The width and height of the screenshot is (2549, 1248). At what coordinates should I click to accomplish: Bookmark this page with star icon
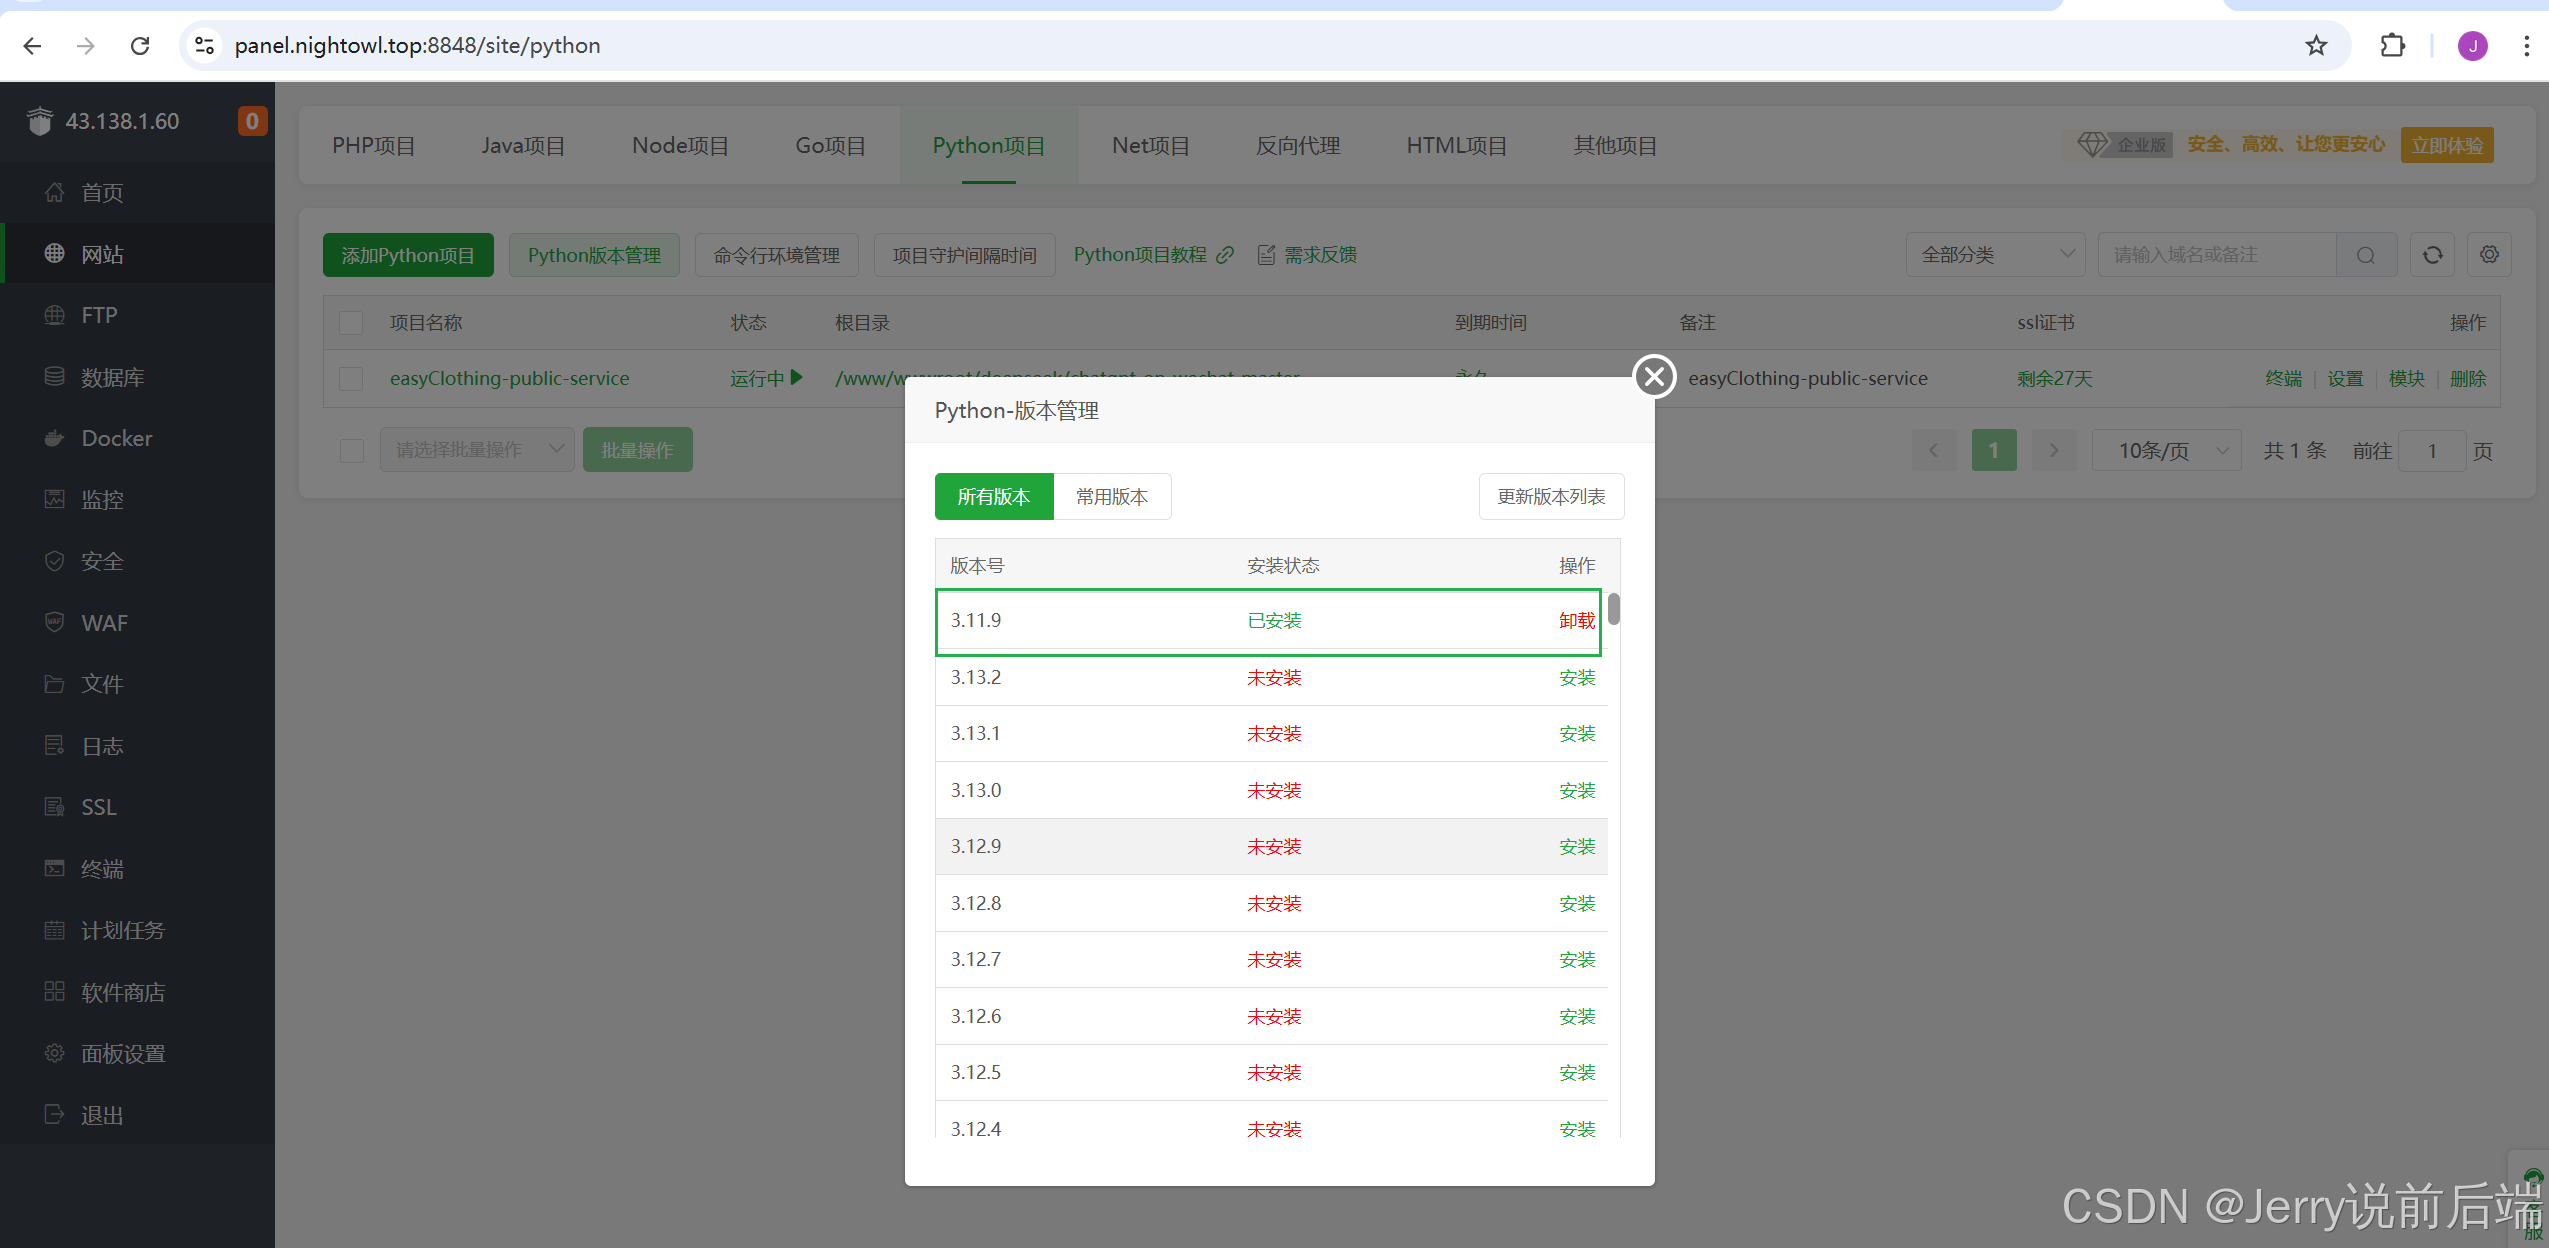tap(2316, 46)
